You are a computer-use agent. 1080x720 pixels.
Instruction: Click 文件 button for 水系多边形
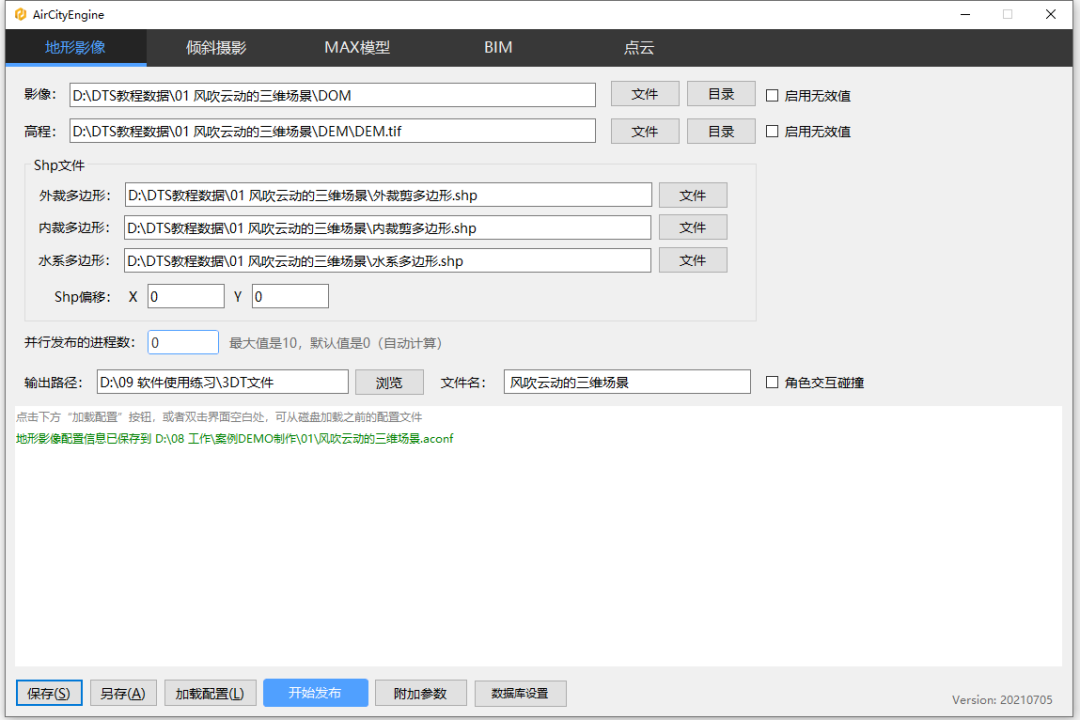pos(692,260)
